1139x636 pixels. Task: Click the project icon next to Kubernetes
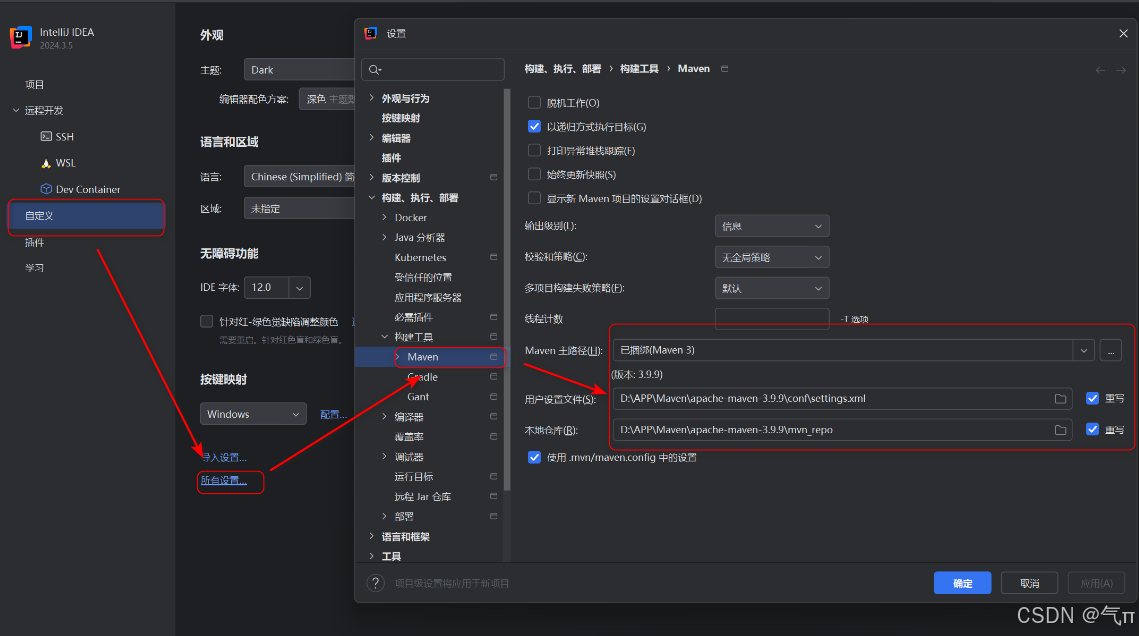click(x=493, y=257)
